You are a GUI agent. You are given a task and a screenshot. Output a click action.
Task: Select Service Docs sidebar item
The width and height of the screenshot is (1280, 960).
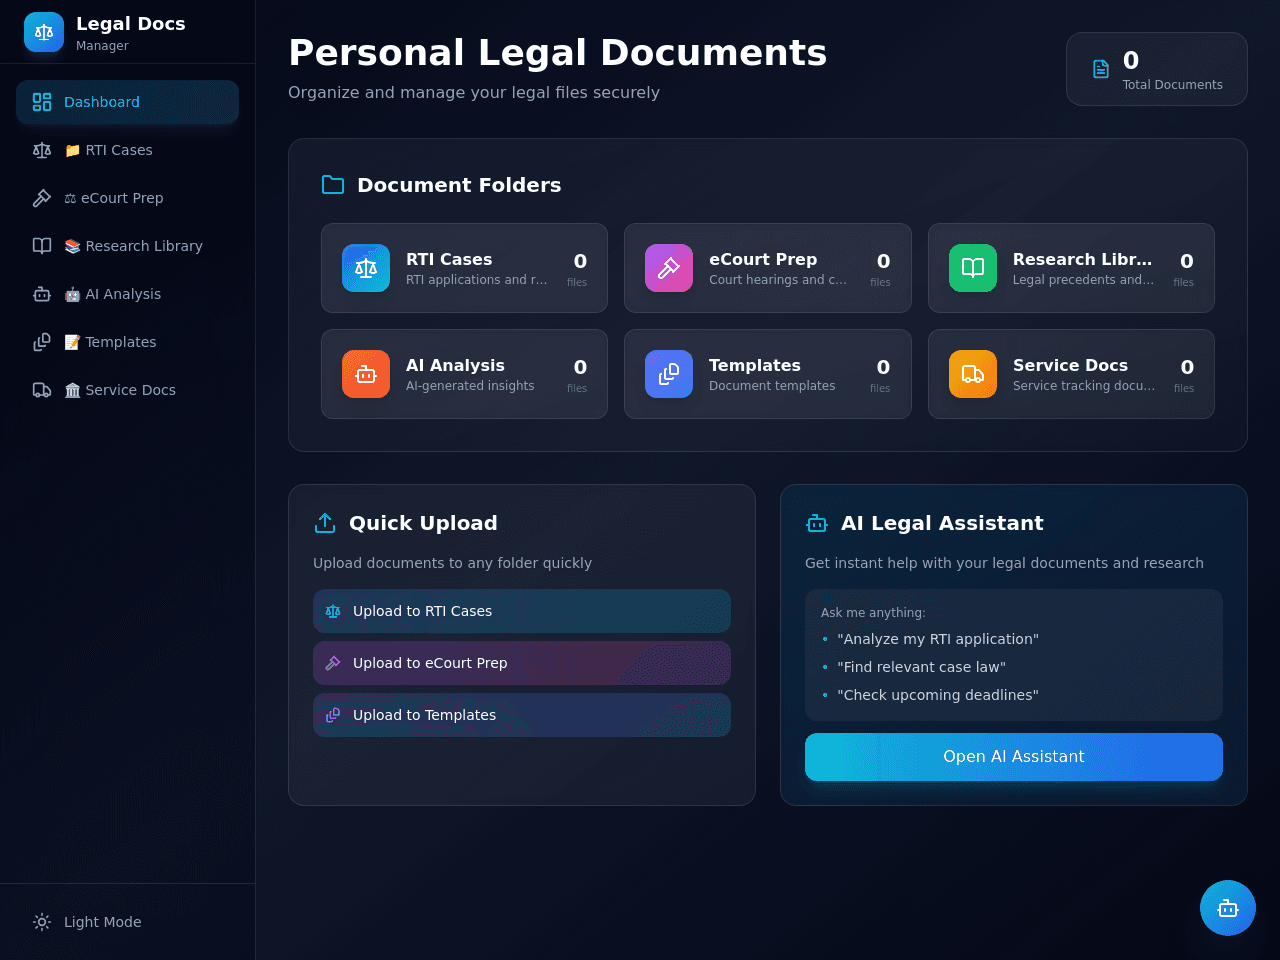[x=128, y=390]
